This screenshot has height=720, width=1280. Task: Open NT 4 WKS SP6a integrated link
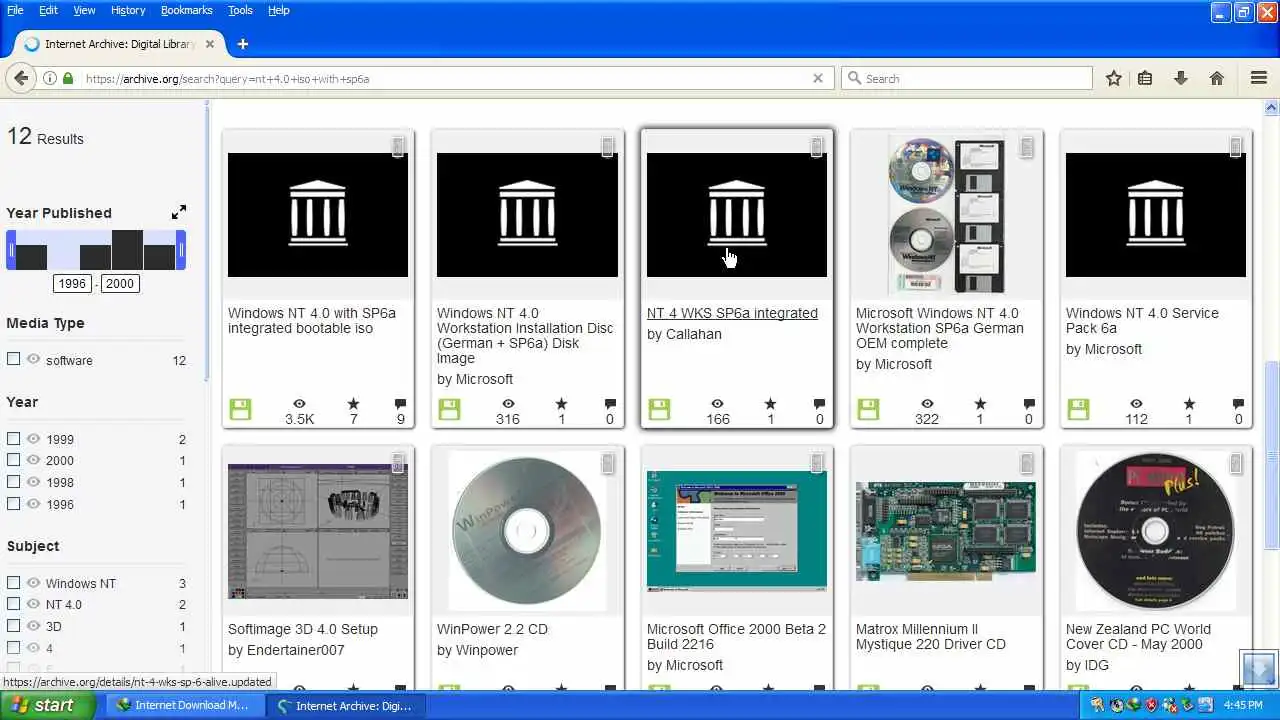[x=732, y=313]
